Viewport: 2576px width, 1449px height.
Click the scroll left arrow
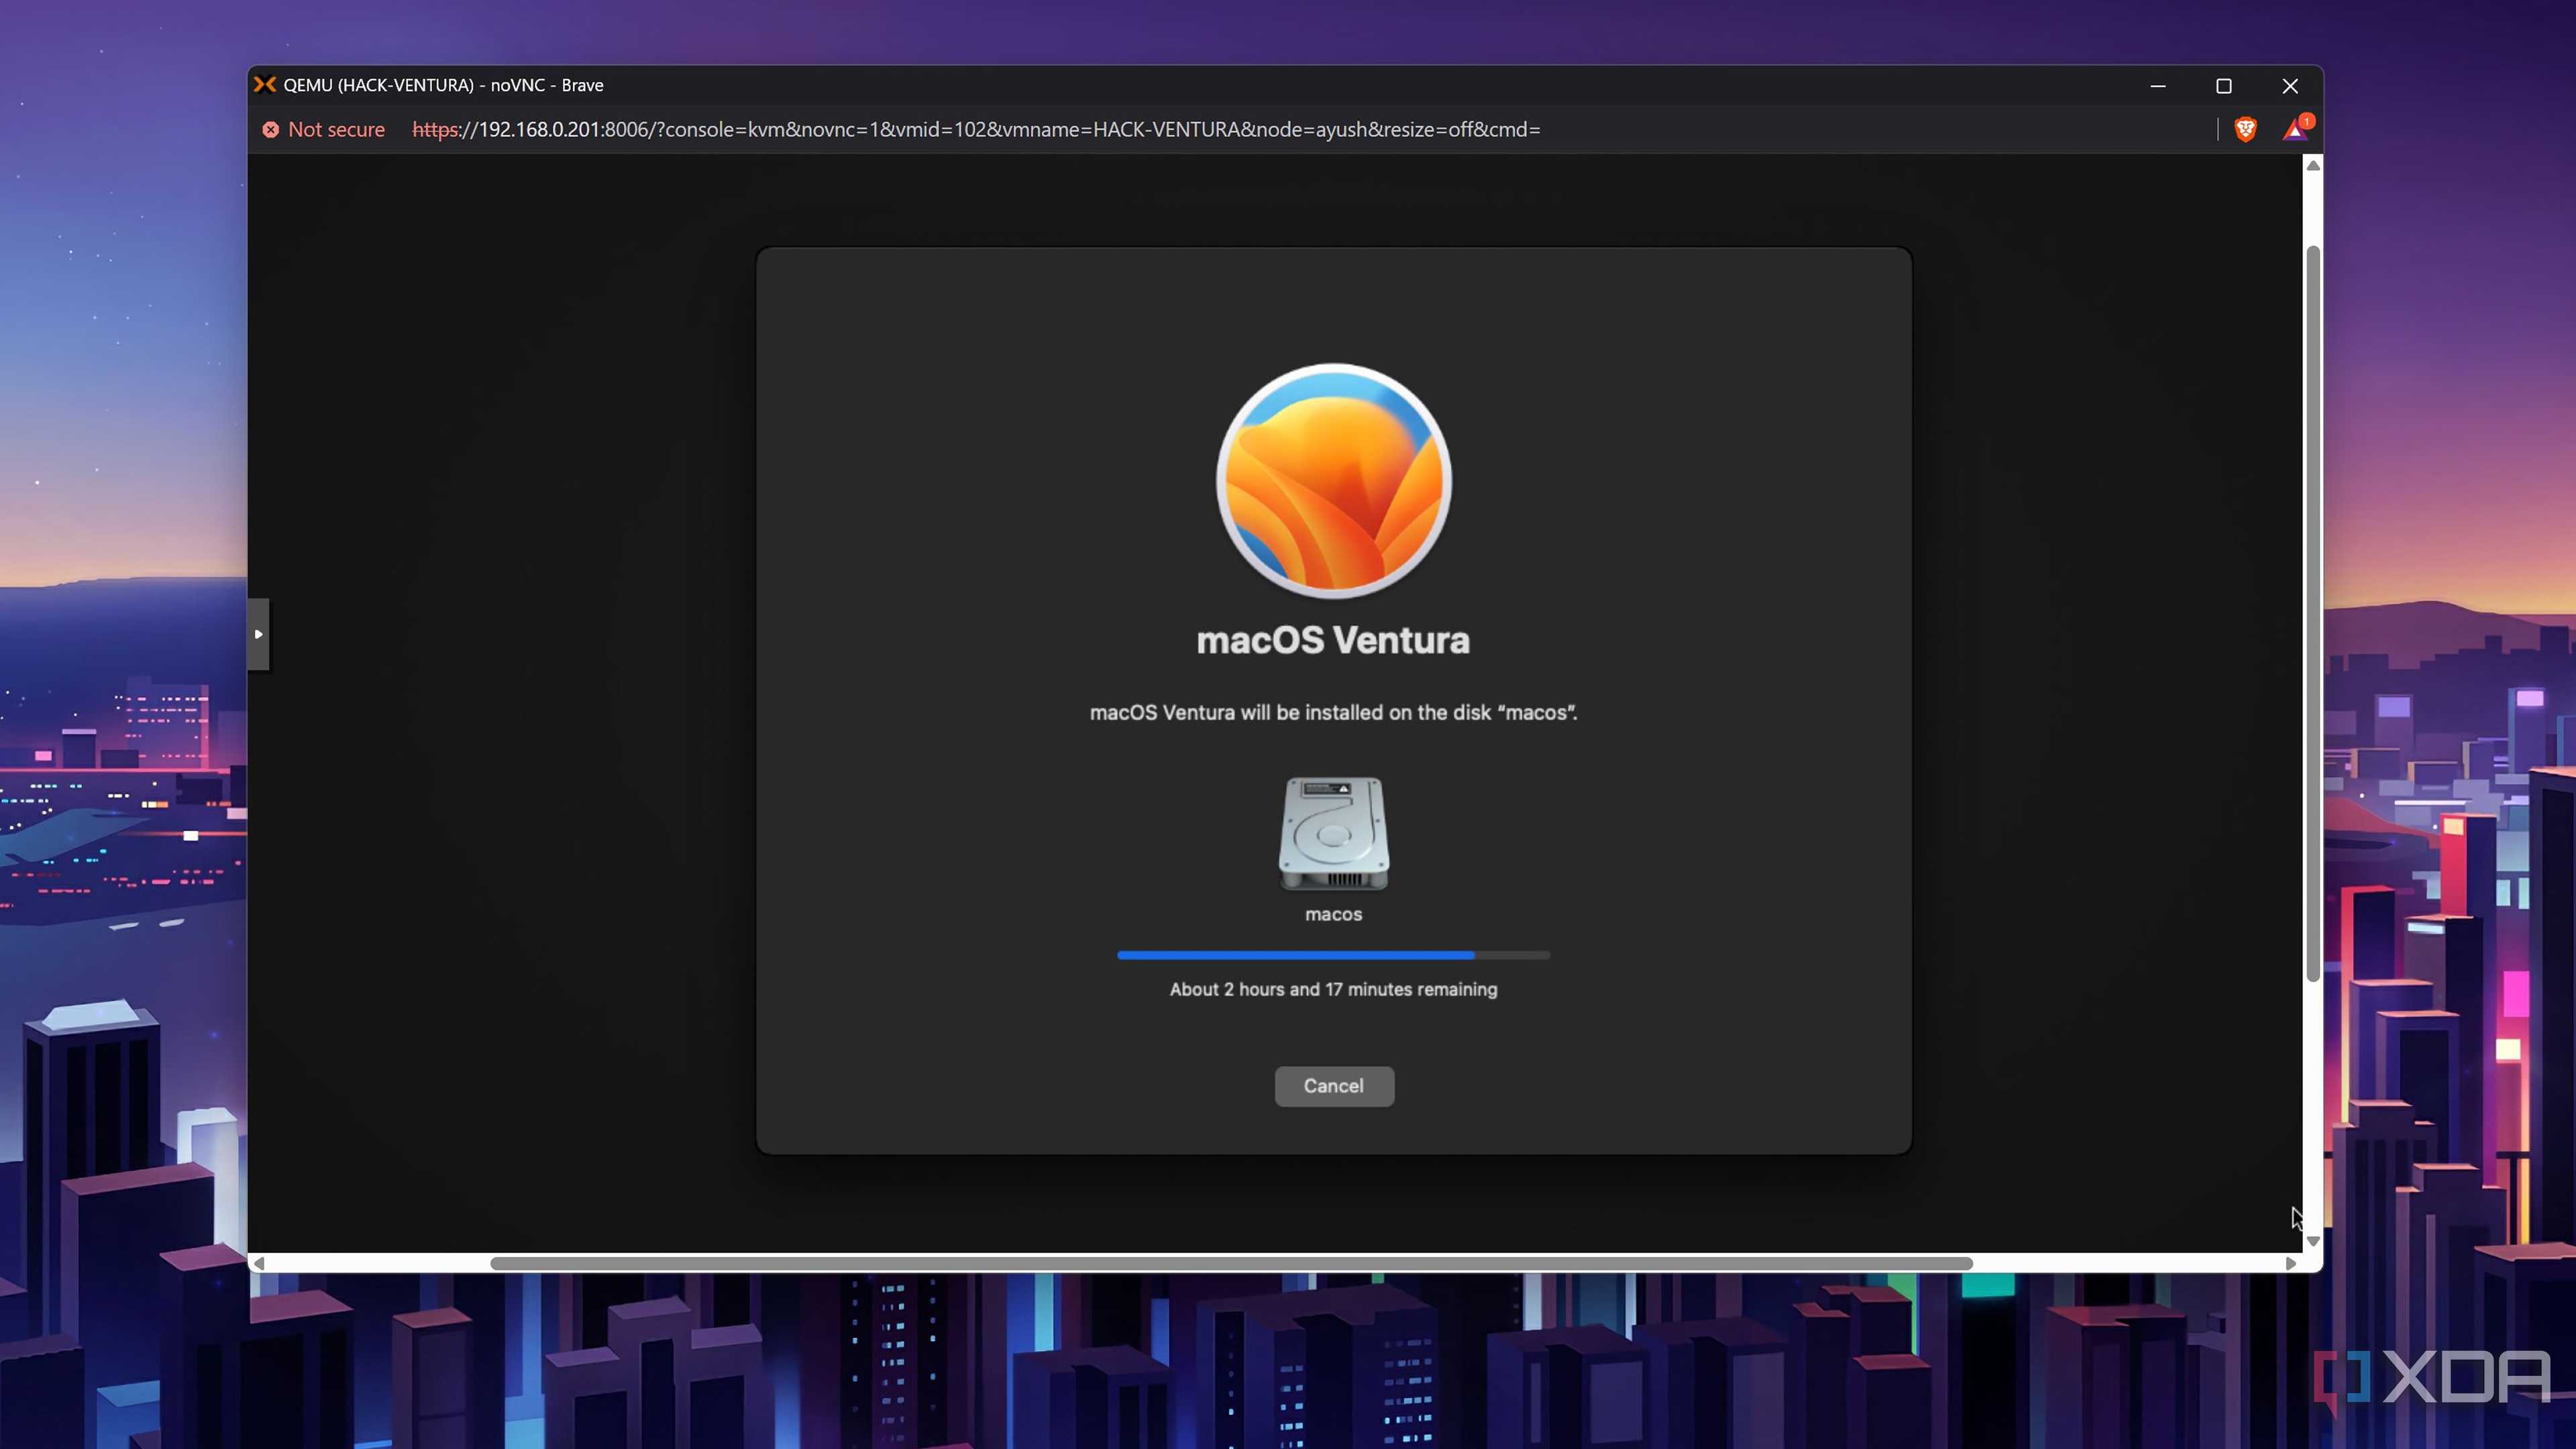259,1263
